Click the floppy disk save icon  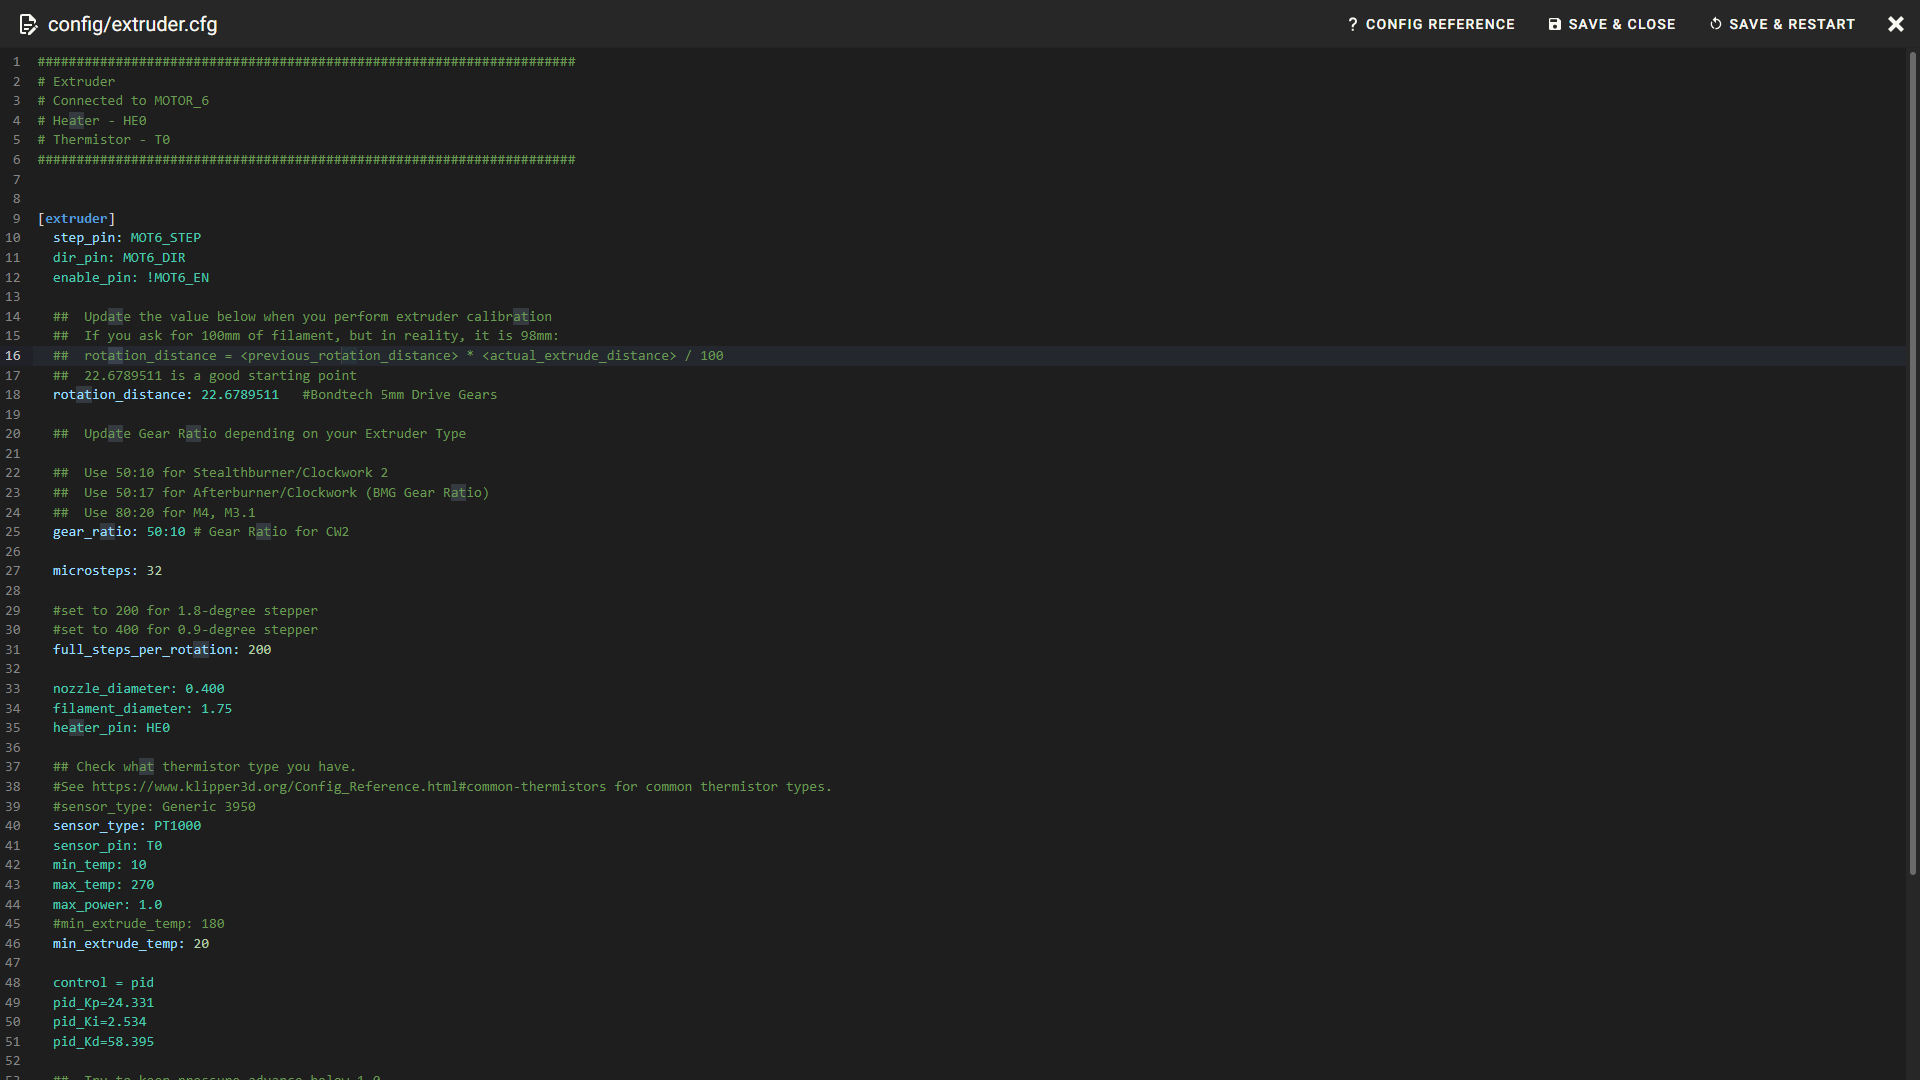(1553, 24)
